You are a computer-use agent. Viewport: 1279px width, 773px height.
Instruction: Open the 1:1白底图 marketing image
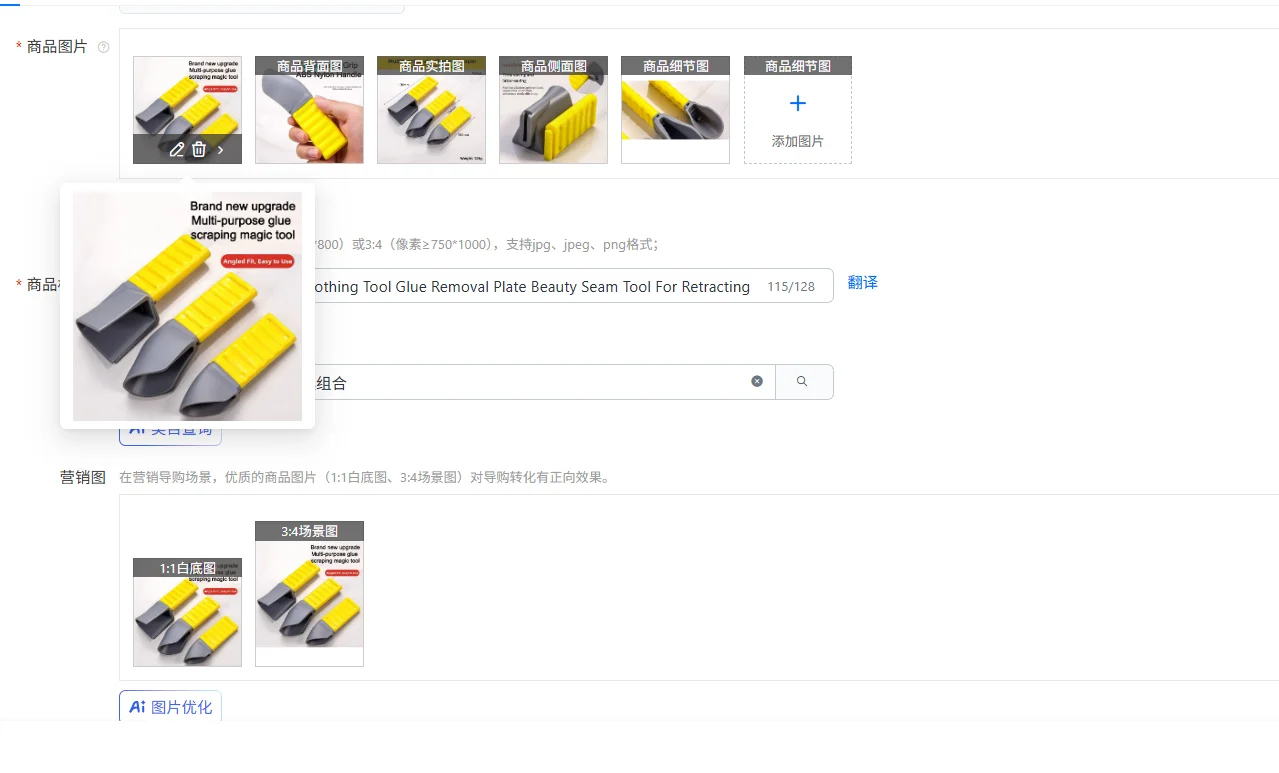click(x=187, y=612)
